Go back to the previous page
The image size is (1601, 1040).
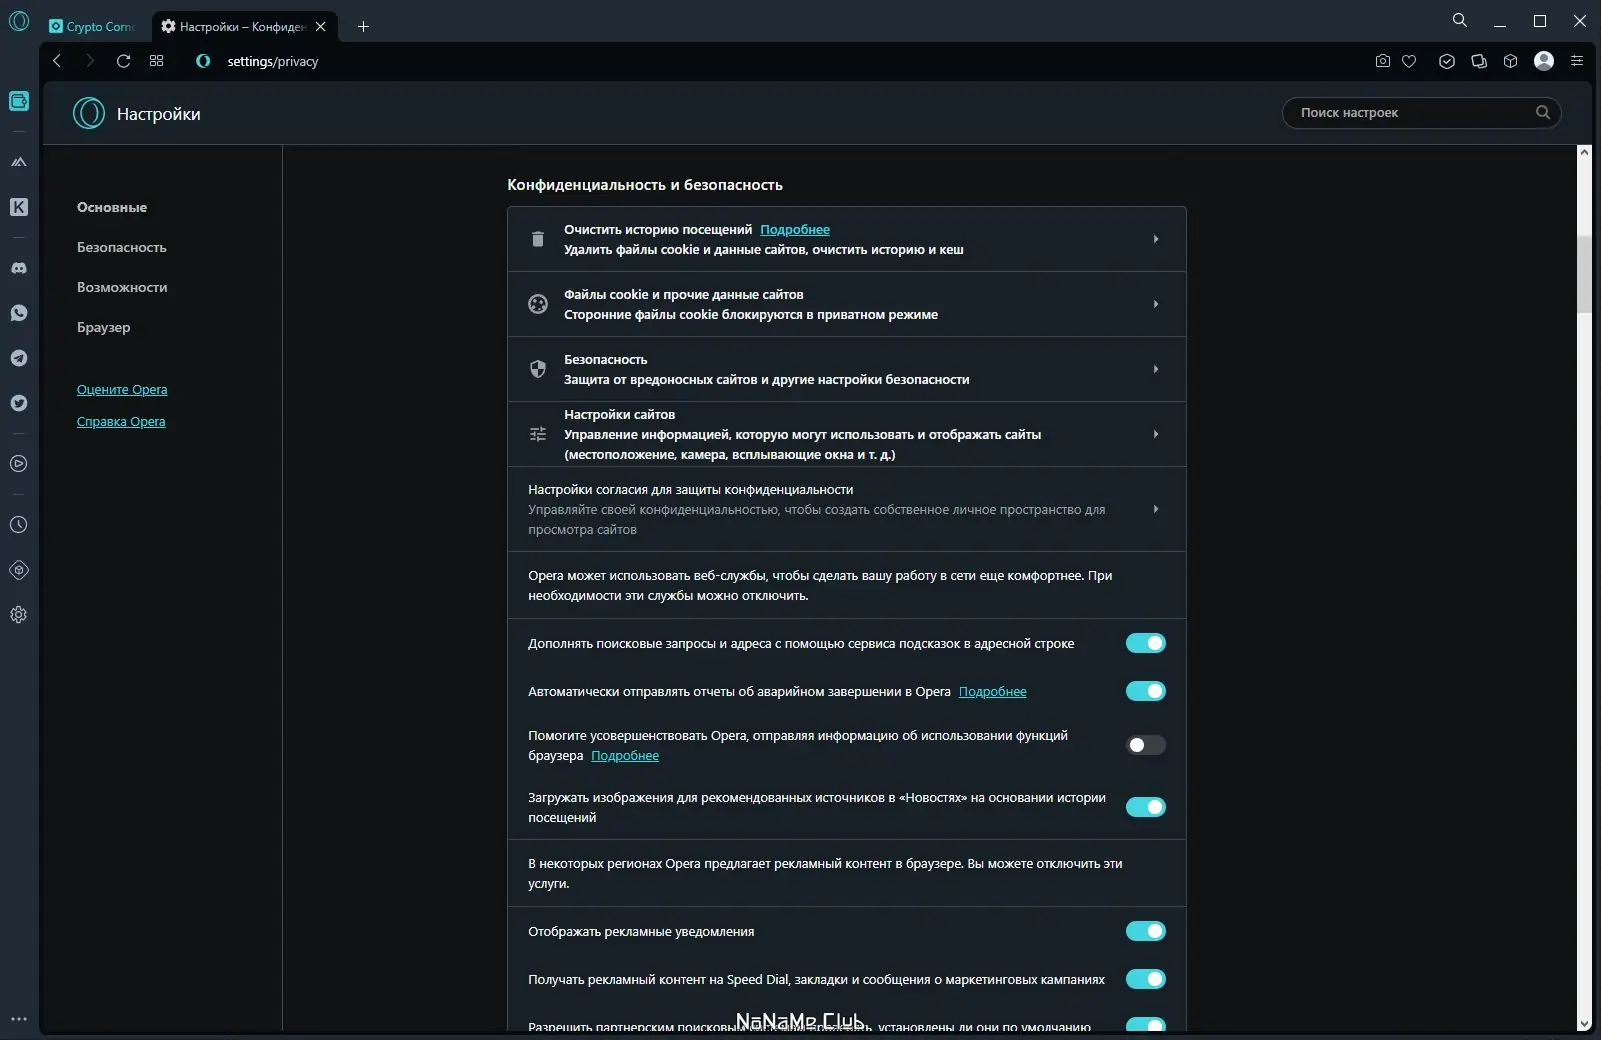tap(57, 61)
